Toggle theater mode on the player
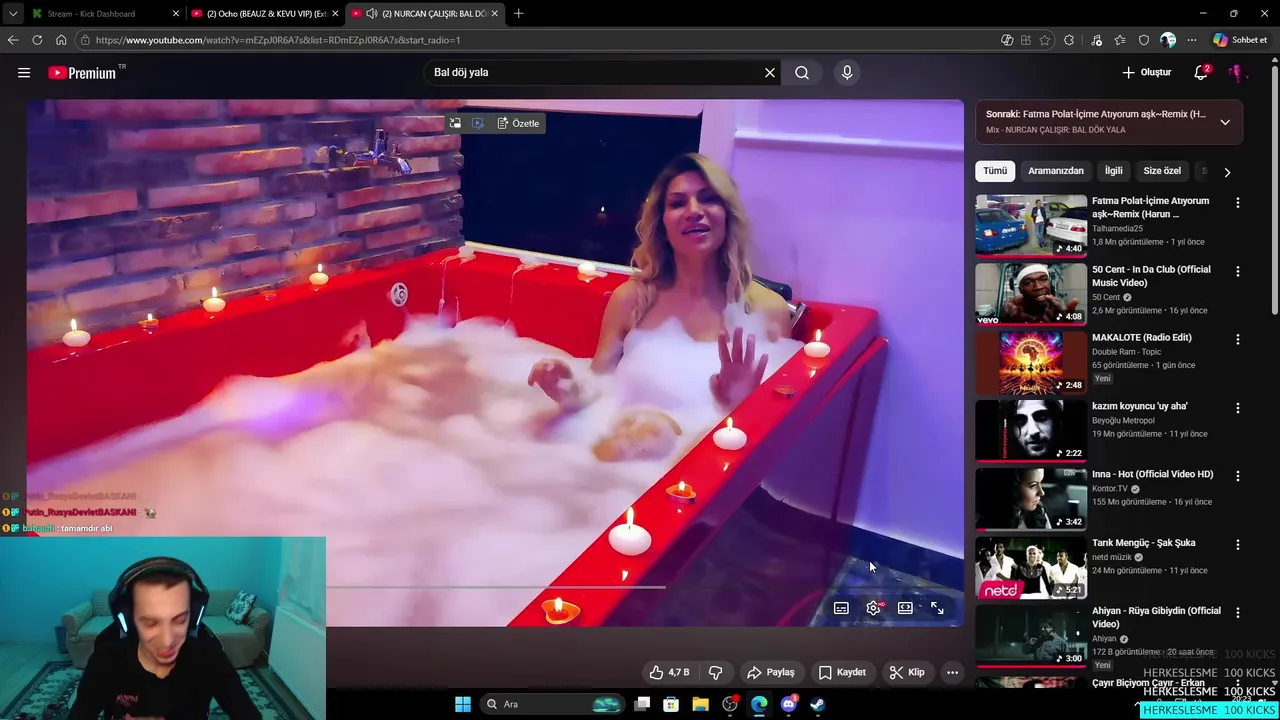The height and width of the screenshot is (720, 1280). (905, 608)
